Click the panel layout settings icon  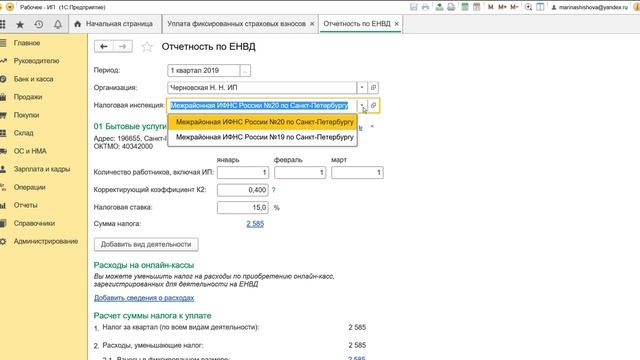[540, 7]
